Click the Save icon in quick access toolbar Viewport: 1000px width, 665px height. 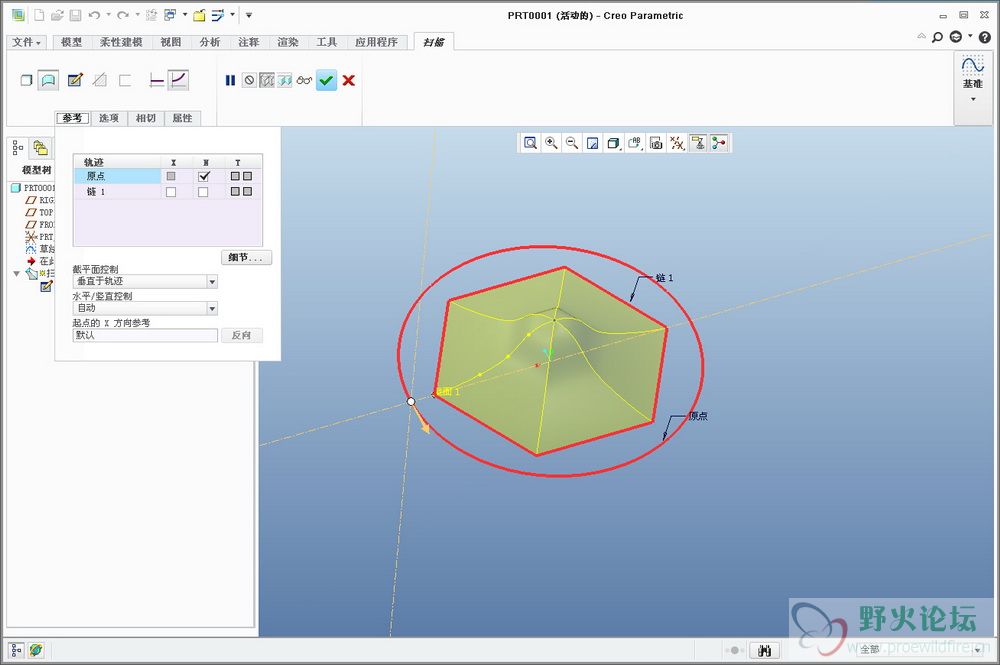coord(75,15)
